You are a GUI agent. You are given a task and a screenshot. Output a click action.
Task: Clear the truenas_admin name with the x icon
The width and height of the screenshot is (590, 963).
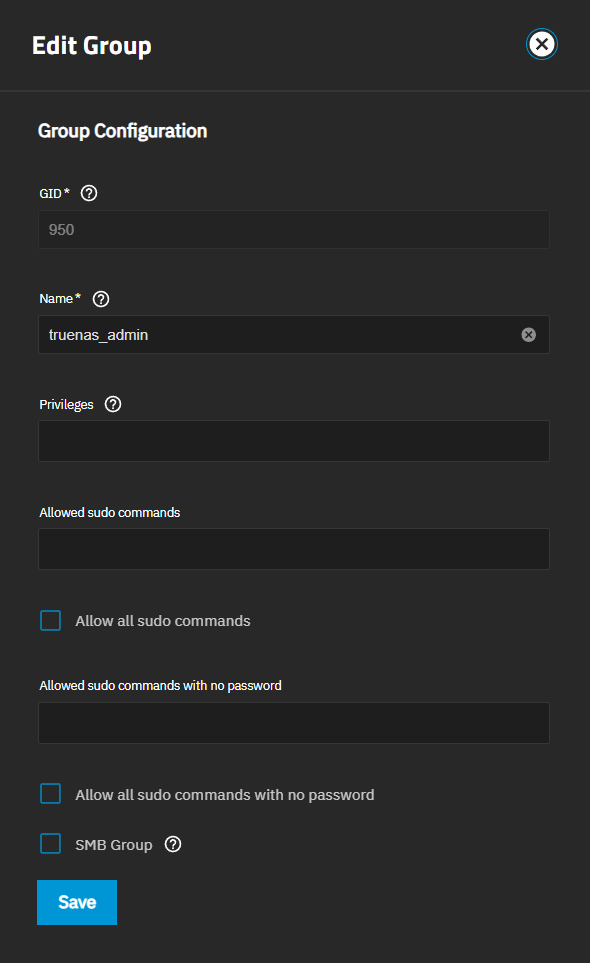coord(529,335)
